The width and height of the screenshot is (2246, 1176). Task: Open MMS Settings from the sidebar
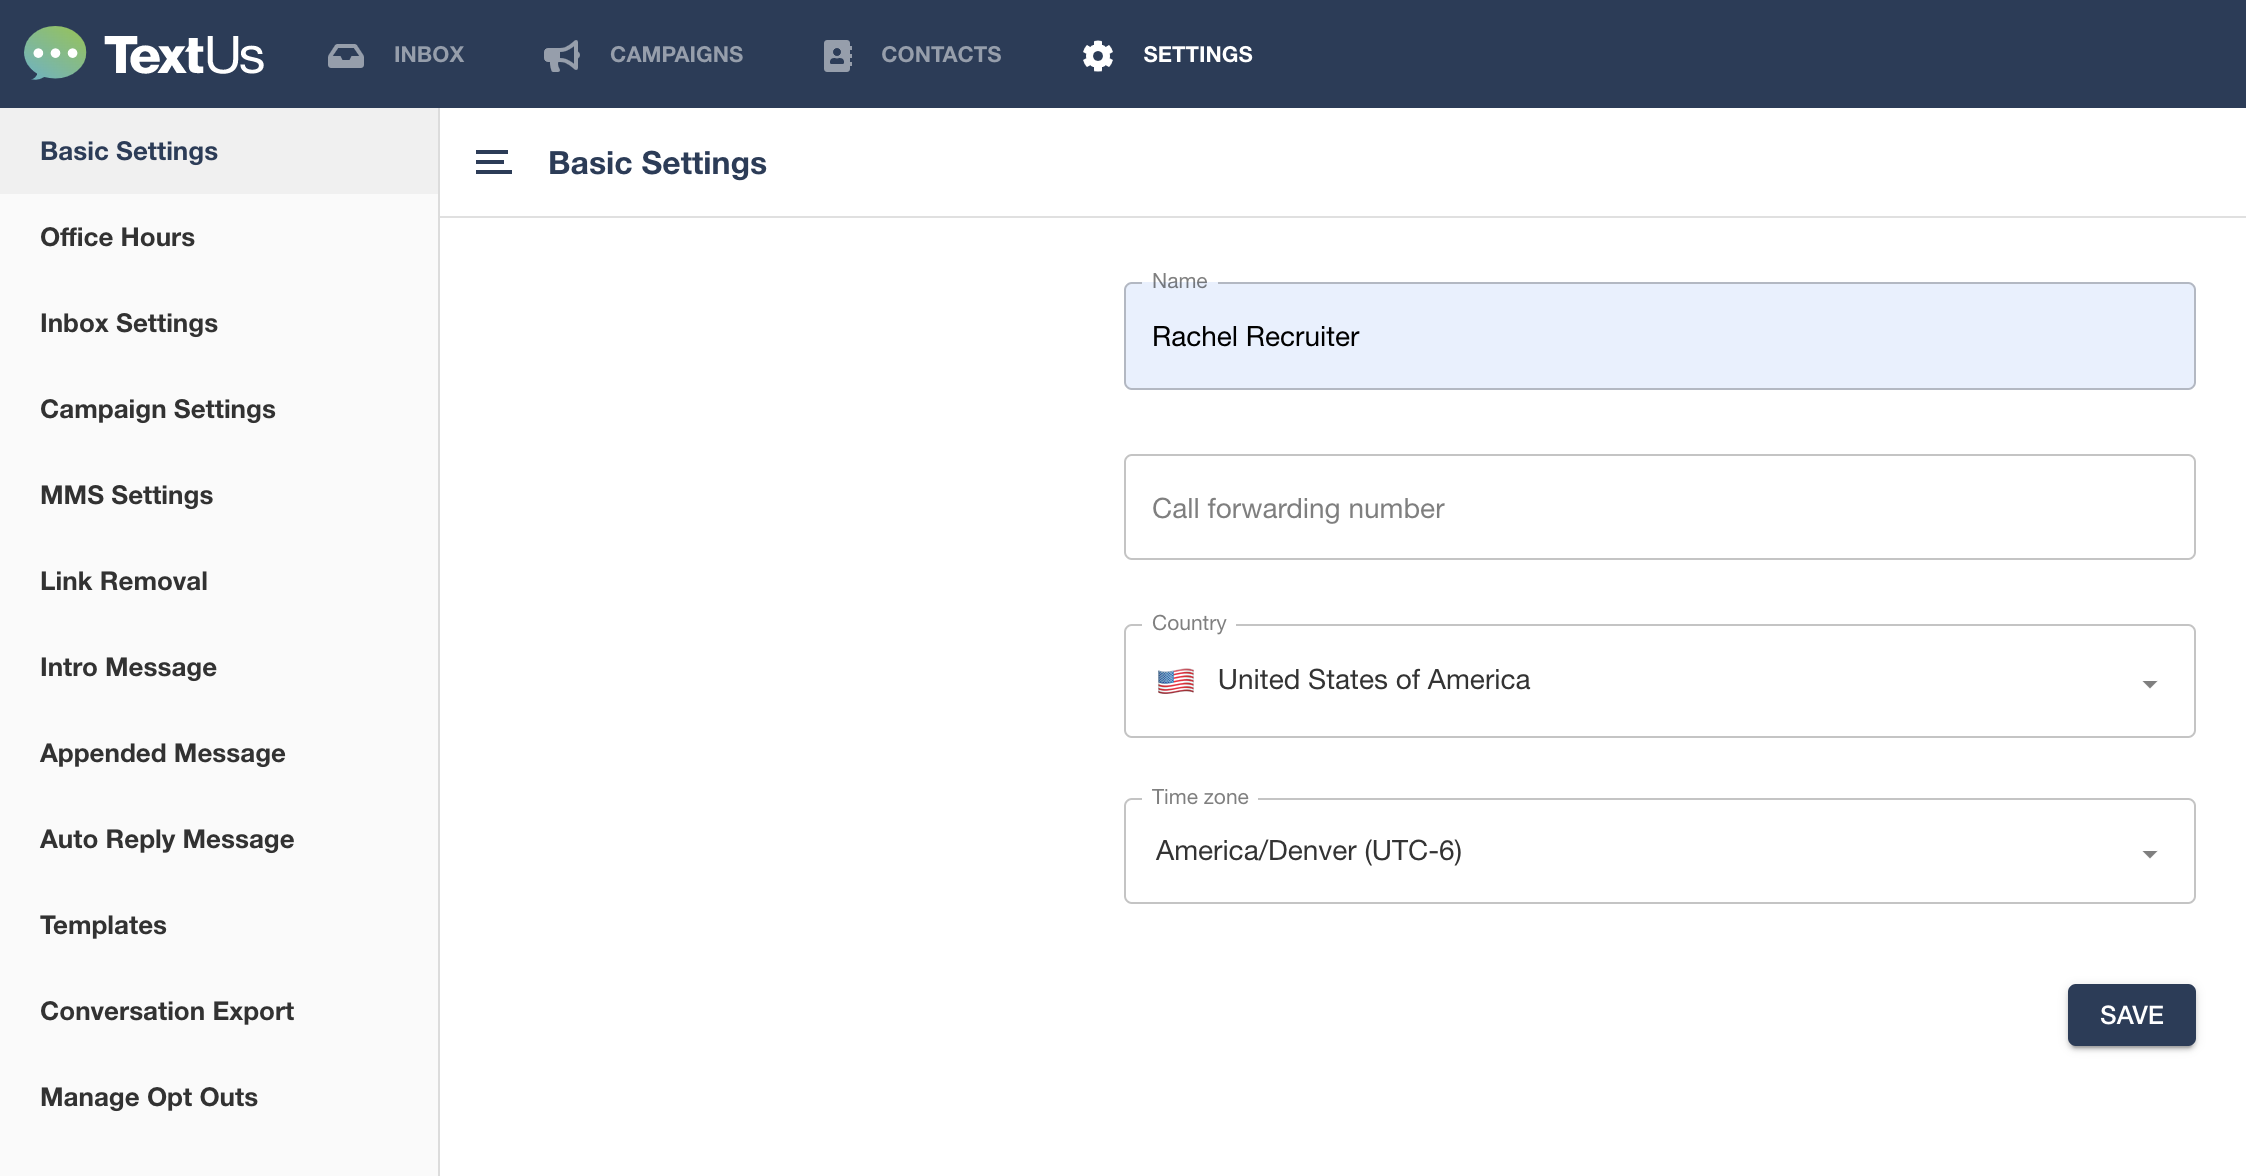pyautogui.click(x=126, y=495)
